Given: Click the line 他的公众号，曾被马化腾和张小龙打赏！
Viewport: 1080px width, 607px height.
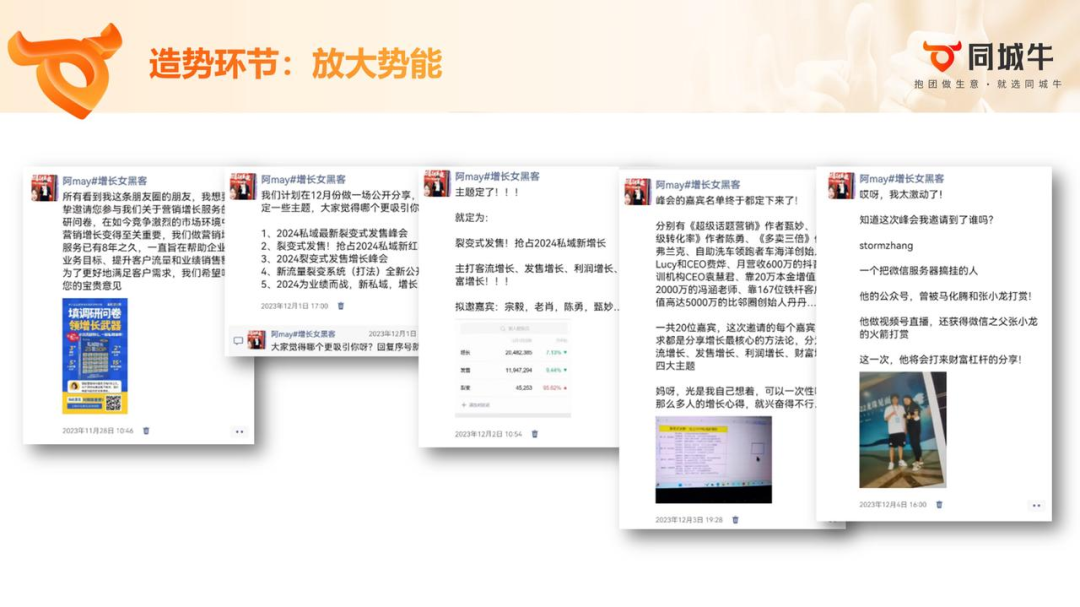Looking at the screenshot, I should (946, 296).
